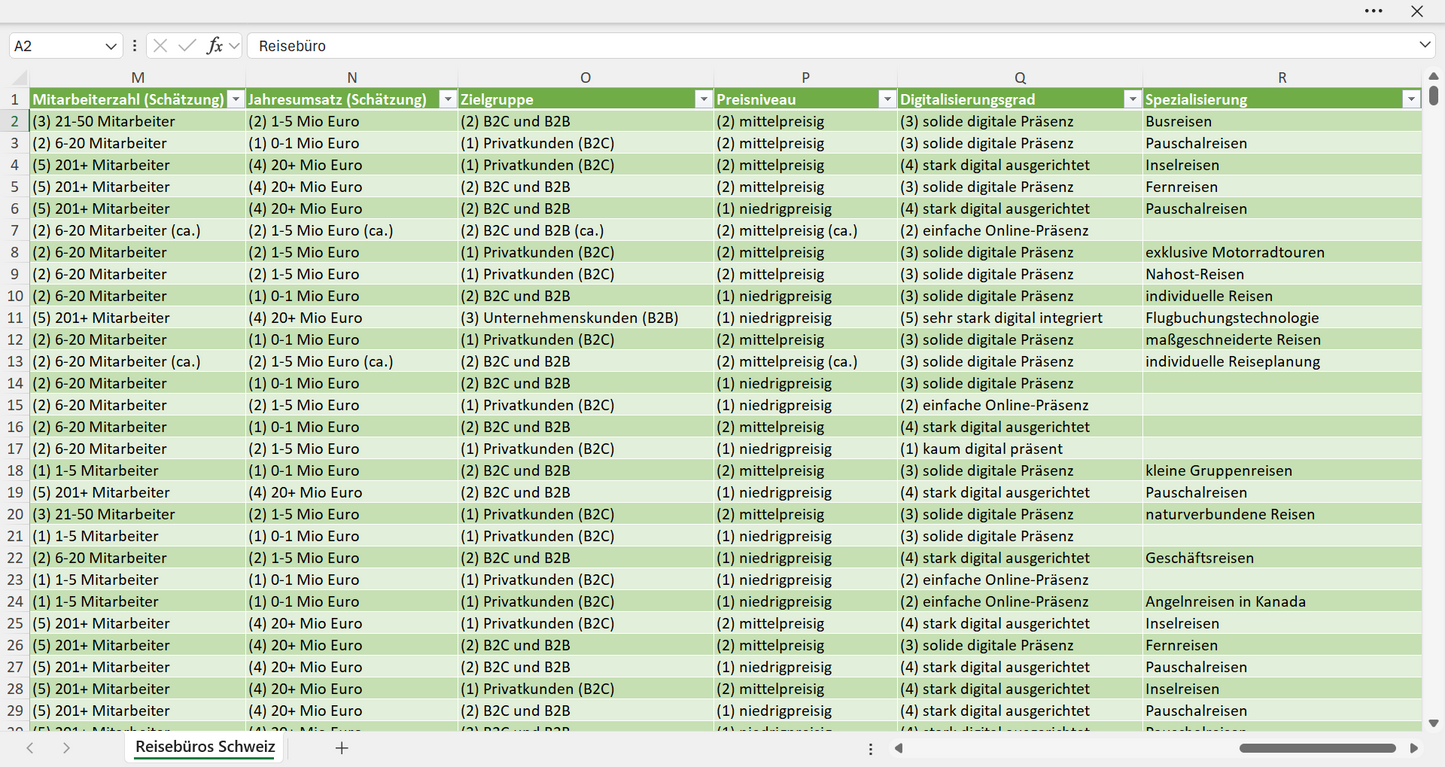Screen dimensions: 1445x767
Task: Select the cell 'naturverbundene Reisen'
Action: (x=1282, y=515)
